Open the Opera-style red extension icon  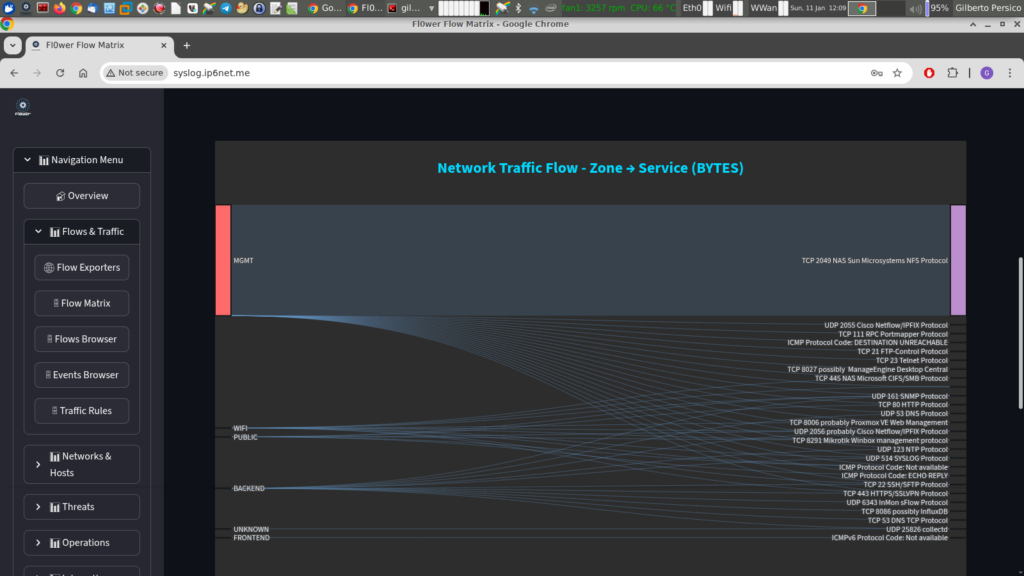coord(929,73)
